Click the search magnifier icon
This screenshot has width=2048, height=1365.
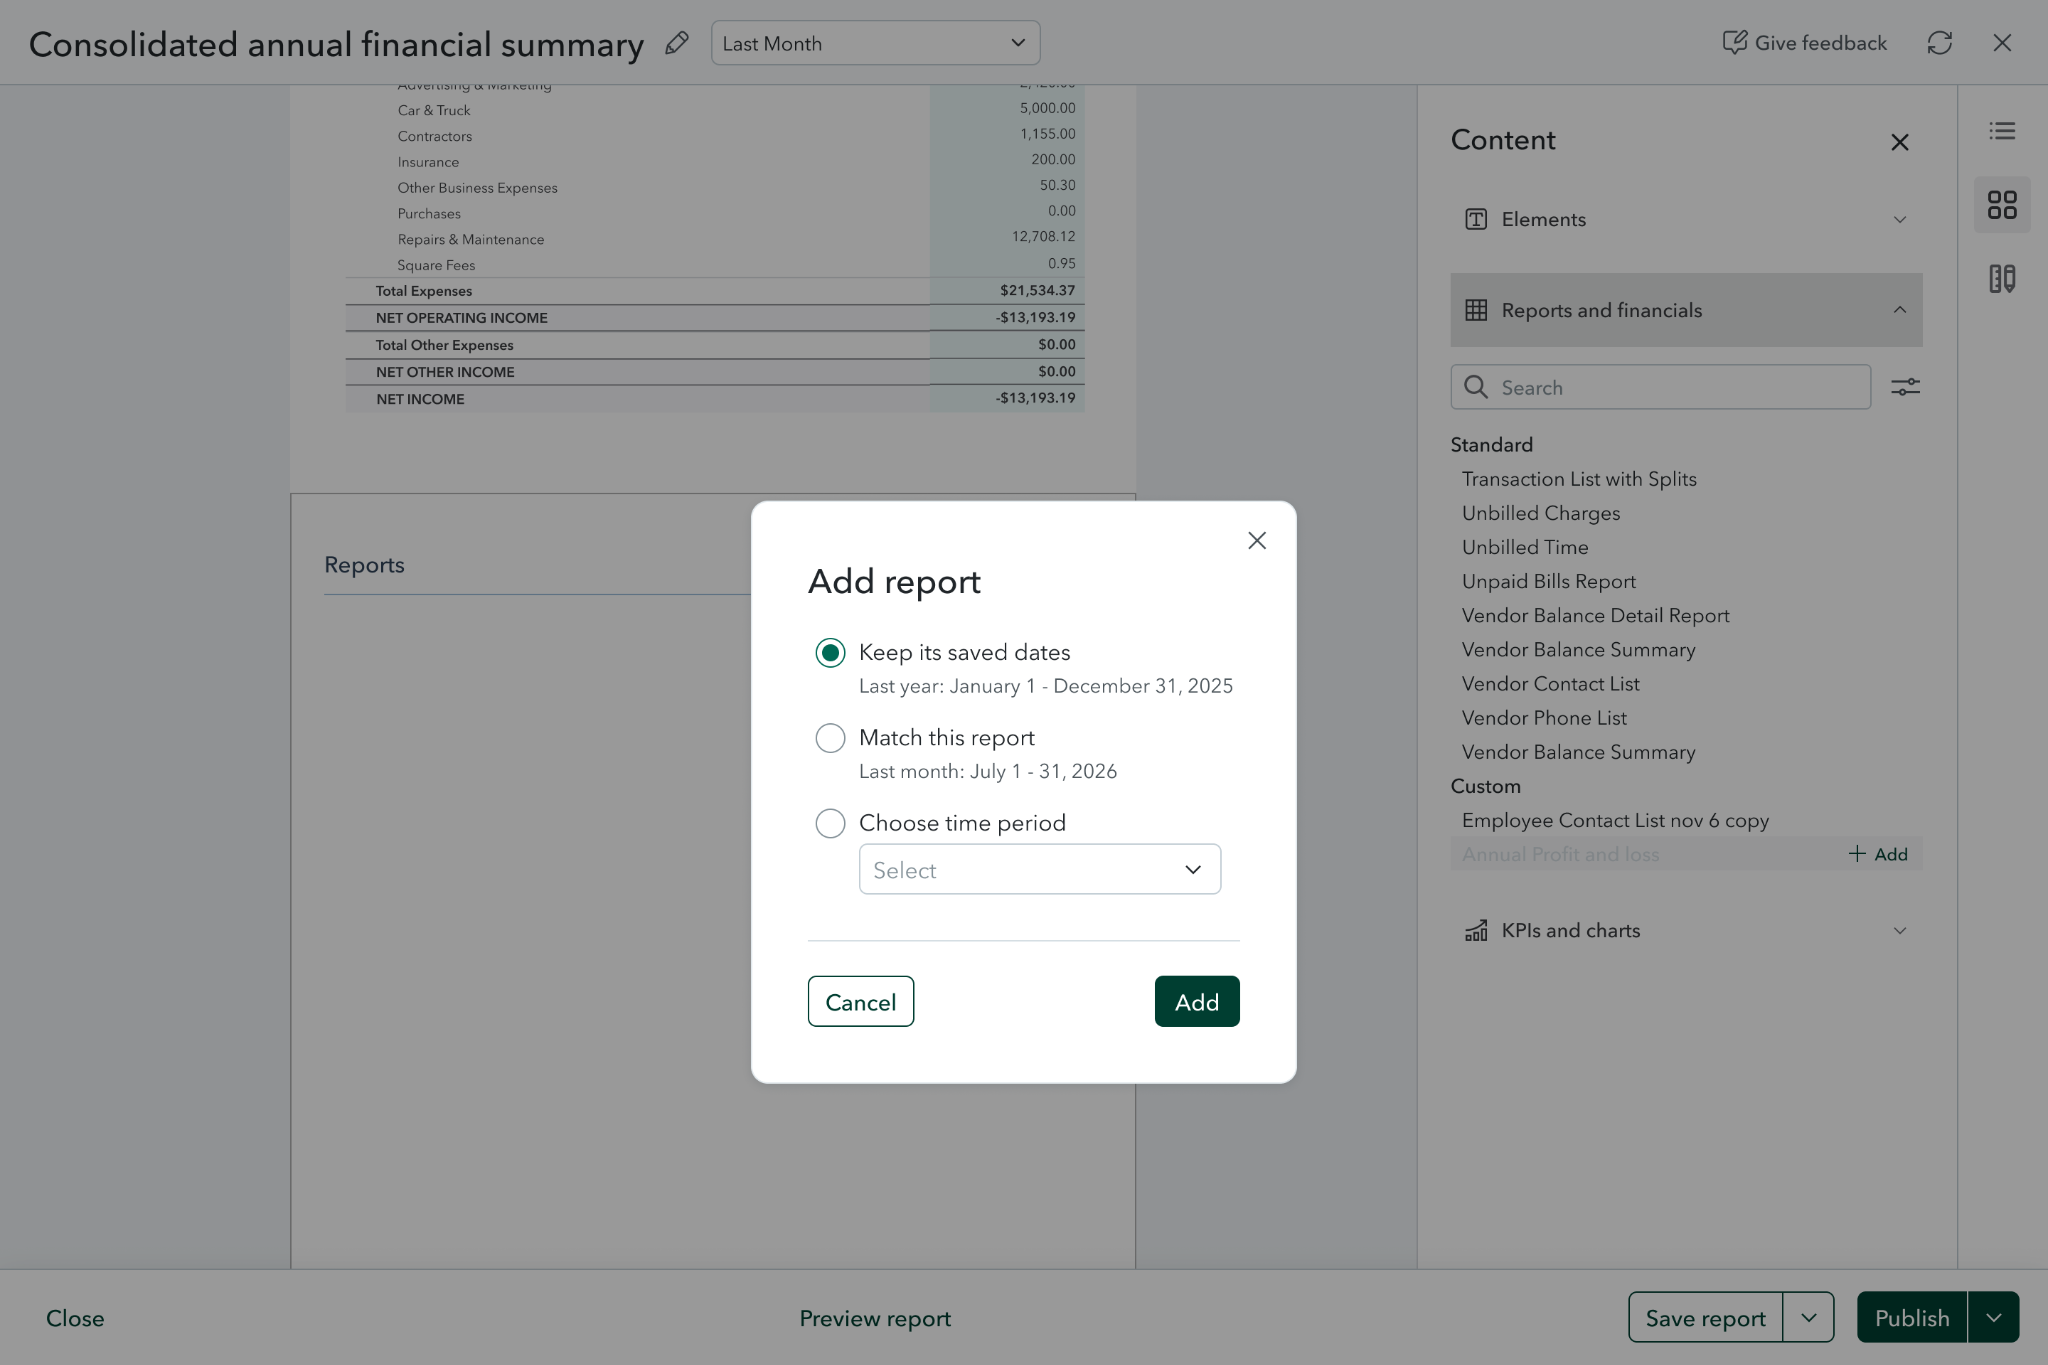pos(1476,387)
